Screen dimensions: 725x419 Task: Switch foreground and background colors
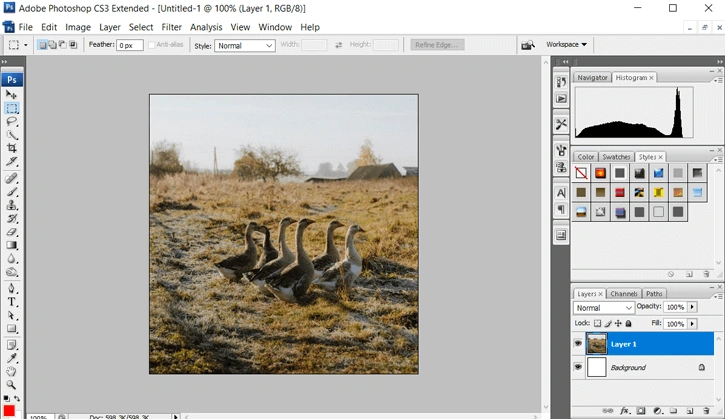17,398
